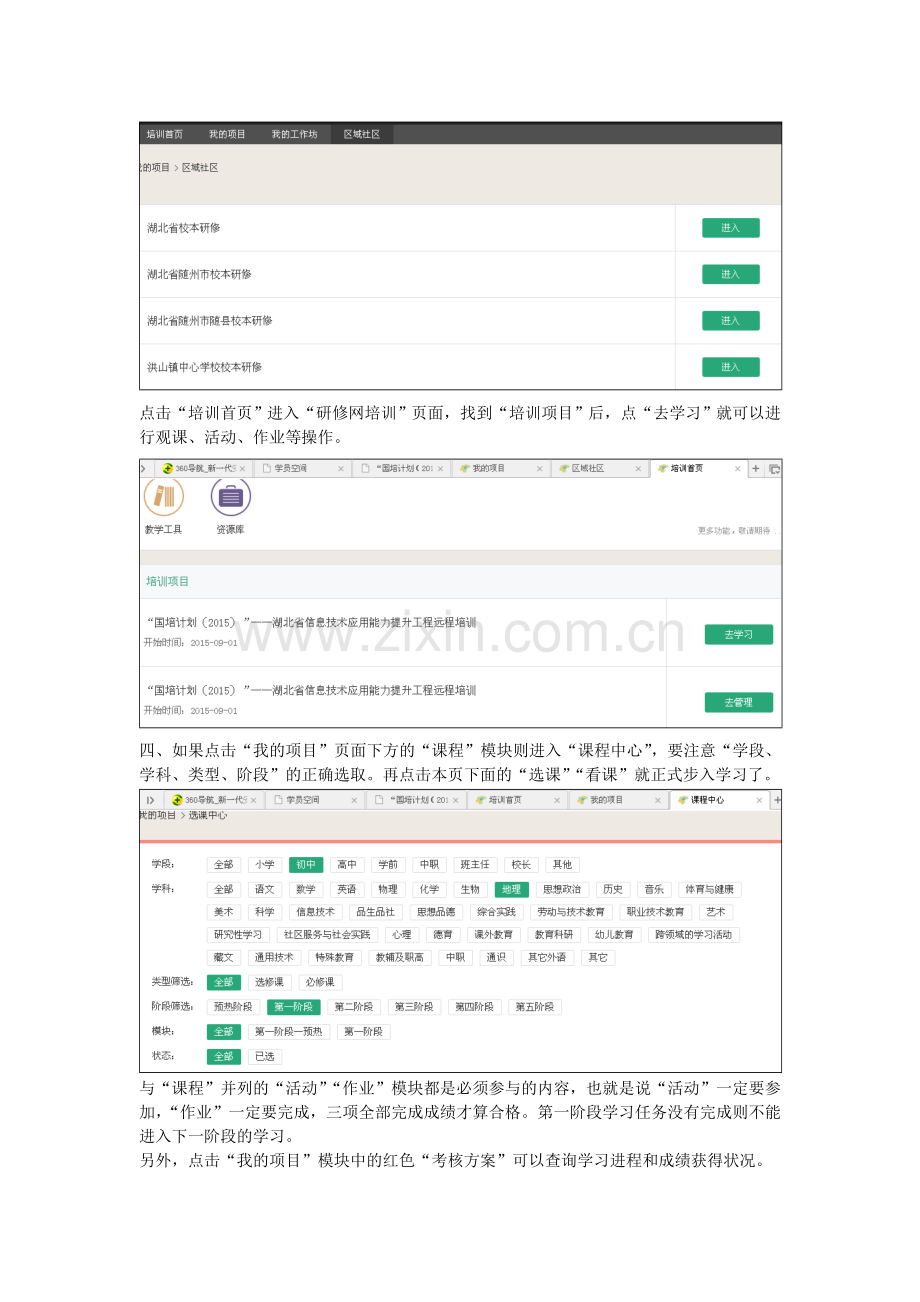Choose 社区服务与社会实践 subject filter
The image size is (920, 1302).
pos(327,935)
